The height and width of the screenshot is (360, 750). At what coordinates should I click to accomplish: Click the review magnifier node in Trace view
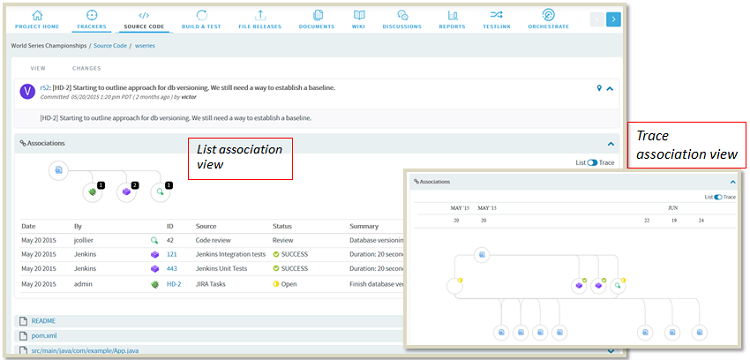click(x=618, y=286)
